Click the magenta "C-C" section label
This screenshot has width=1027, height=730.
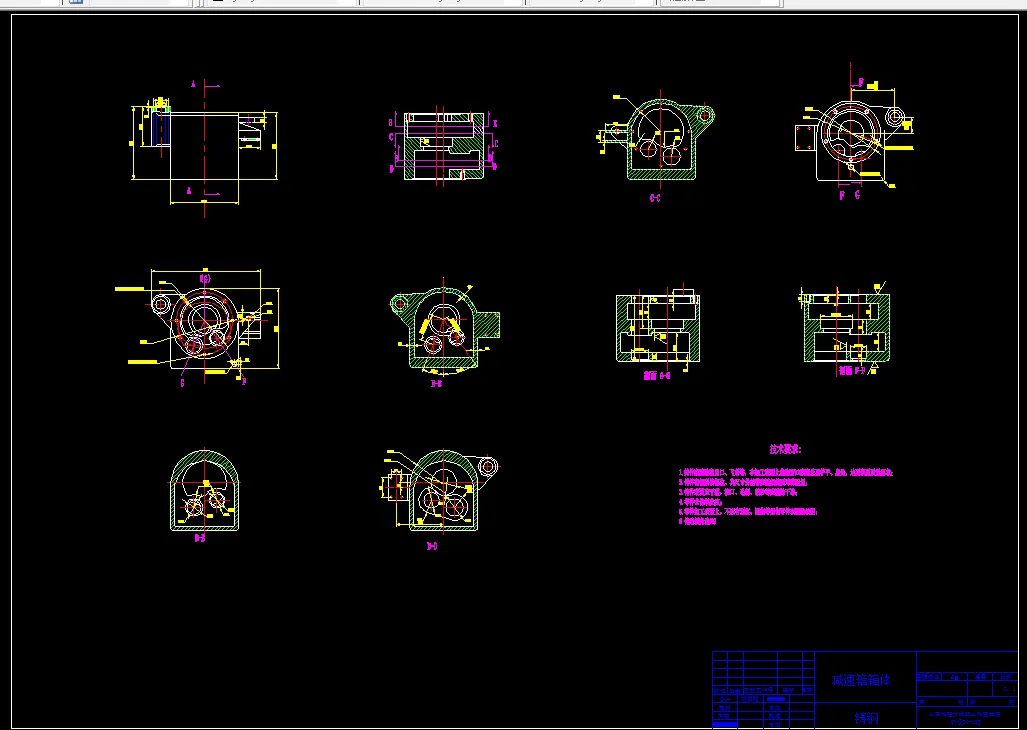click(x=654, y=198)
